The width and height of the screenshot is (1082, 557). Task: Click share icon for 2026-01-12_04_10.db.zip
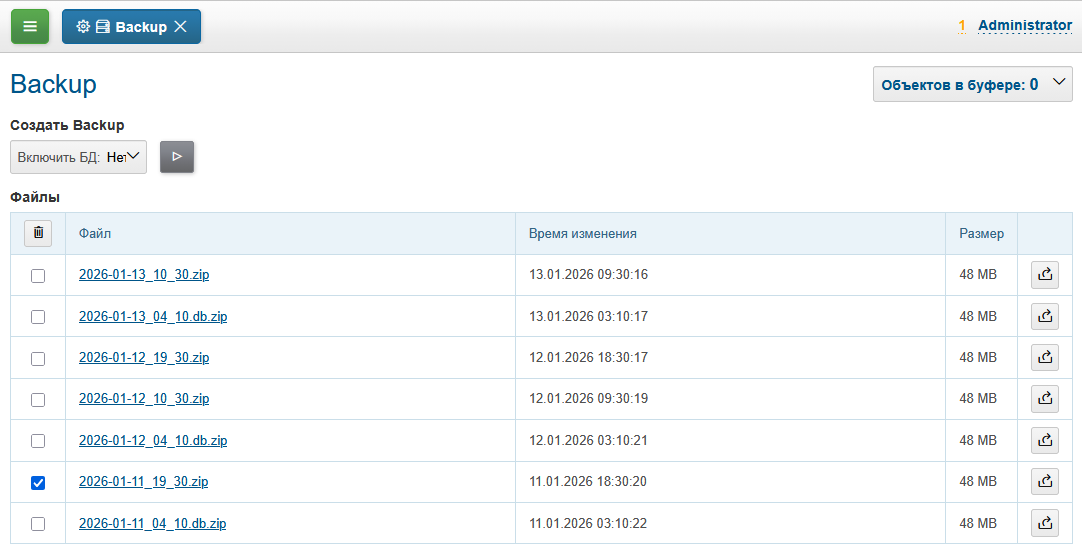click(x=1044, y=441)
